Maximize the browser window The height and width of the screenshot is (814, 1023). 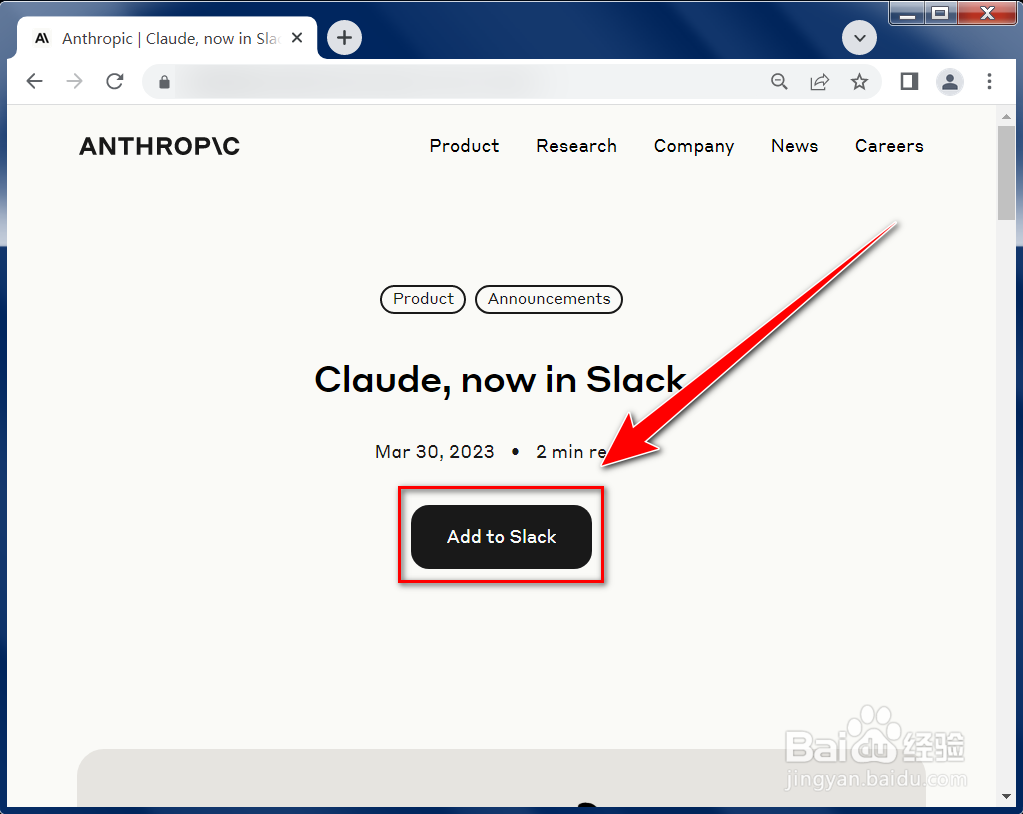(940, 13)
